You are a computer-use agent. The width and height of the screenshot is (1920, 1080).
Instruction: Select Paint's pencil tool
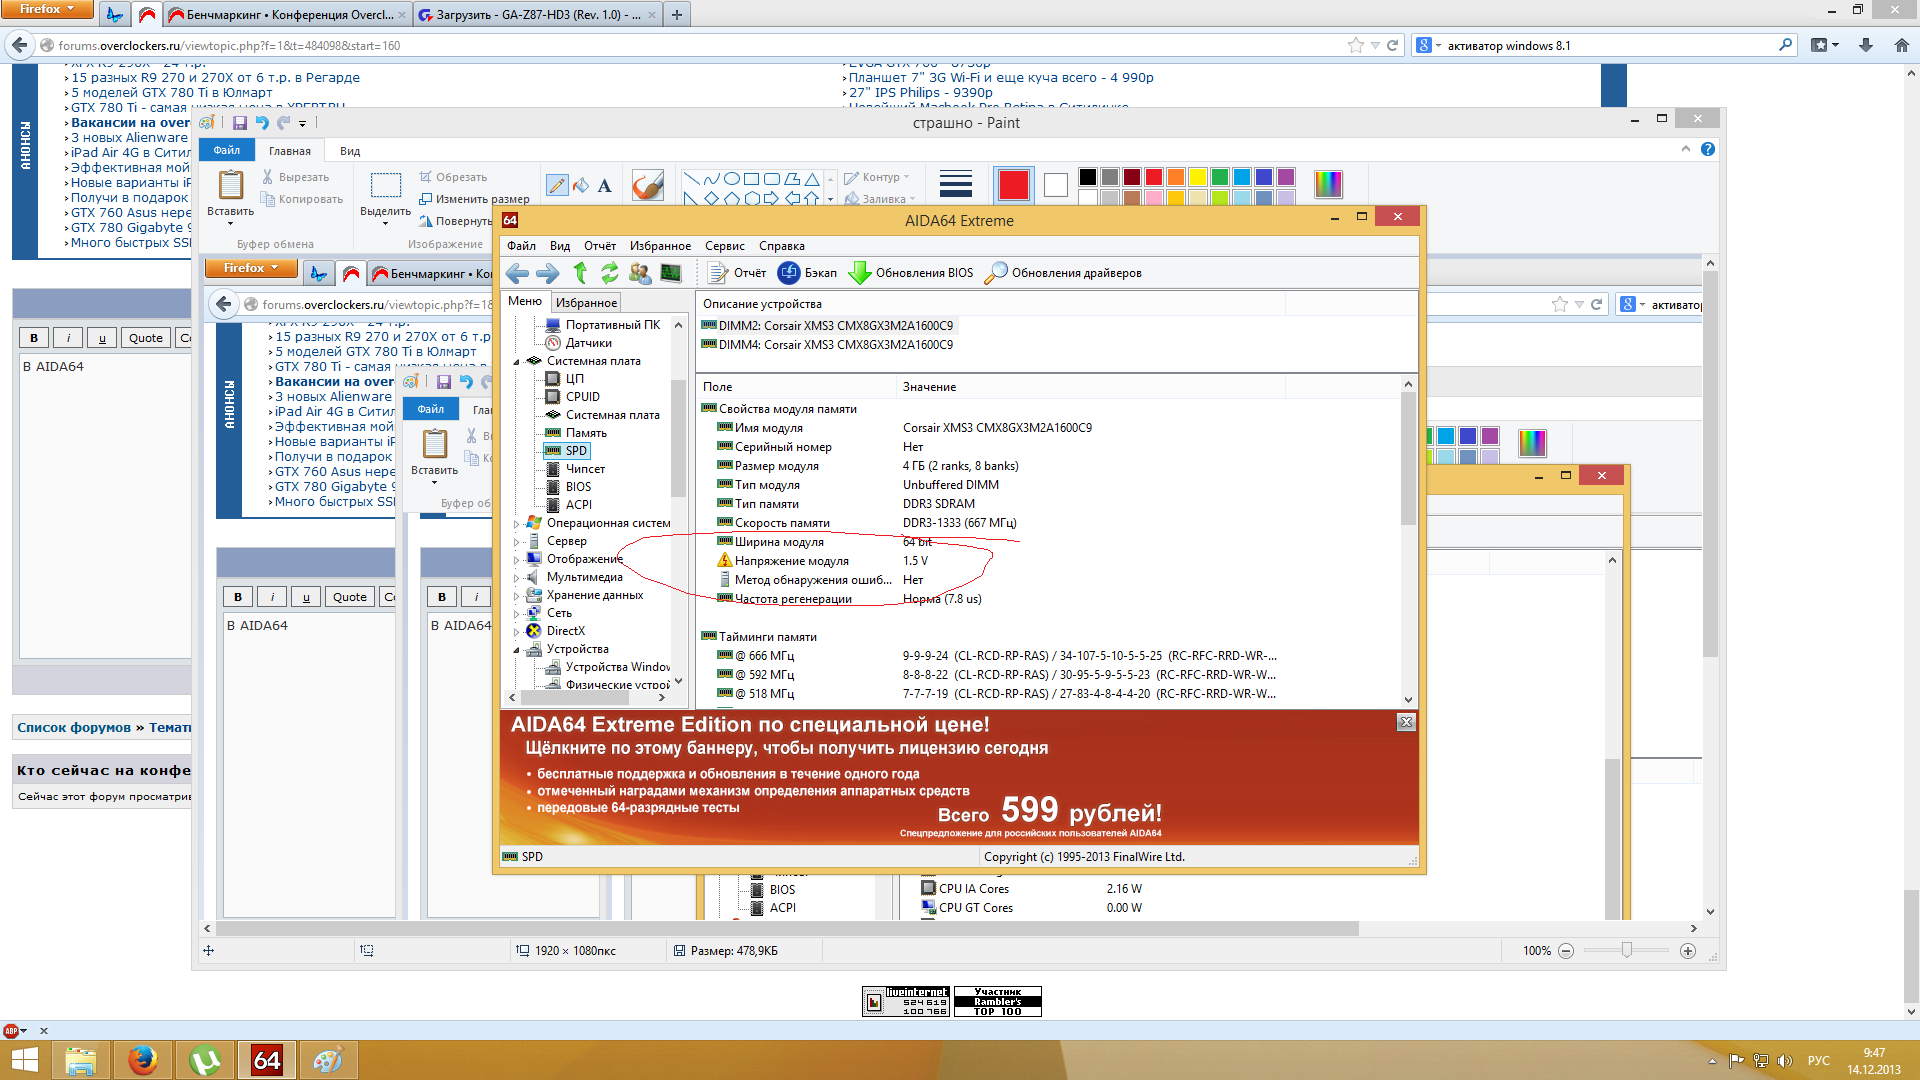pos(558,185)
